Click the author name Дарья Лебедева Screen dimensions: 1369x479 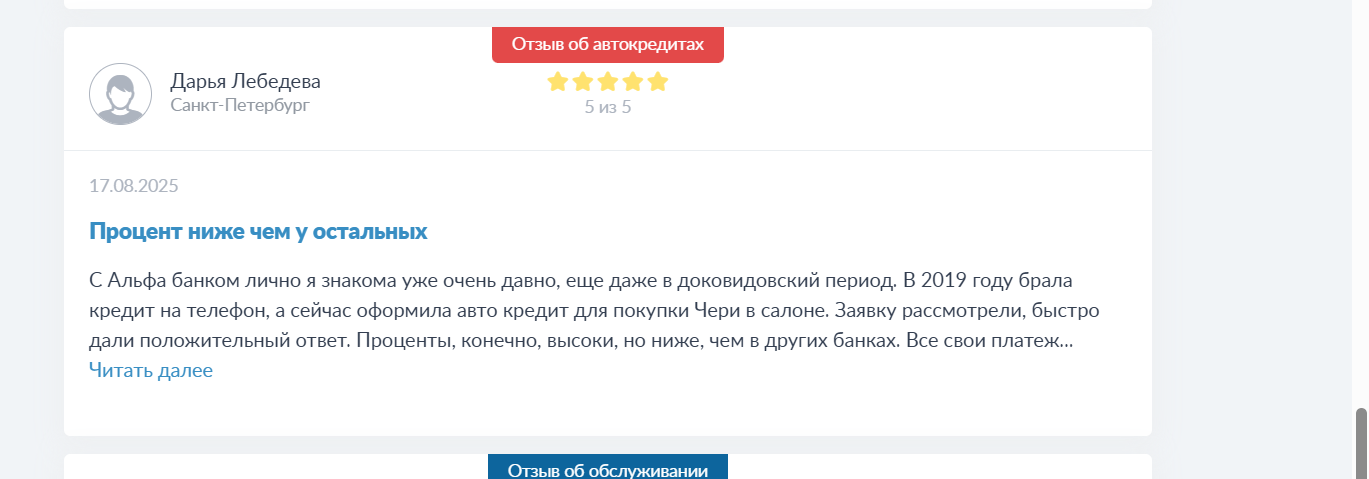coord(246,82)
